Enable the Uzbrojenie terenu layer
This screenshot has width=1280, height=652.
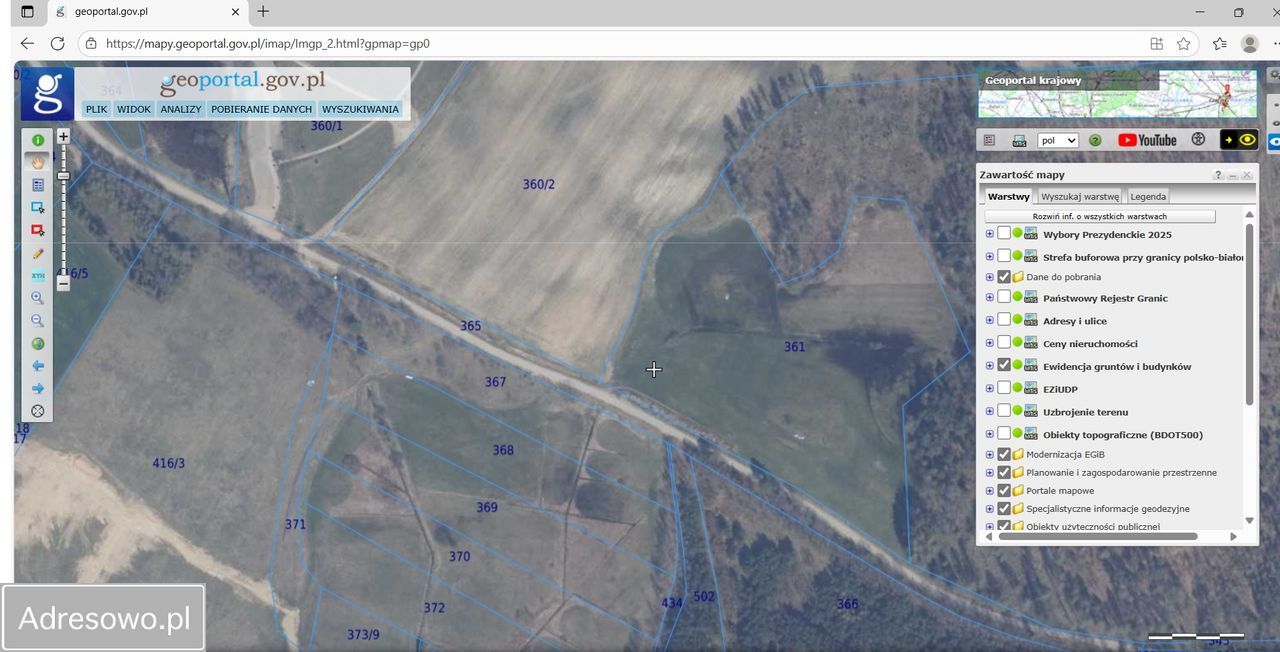[1004, 411]
